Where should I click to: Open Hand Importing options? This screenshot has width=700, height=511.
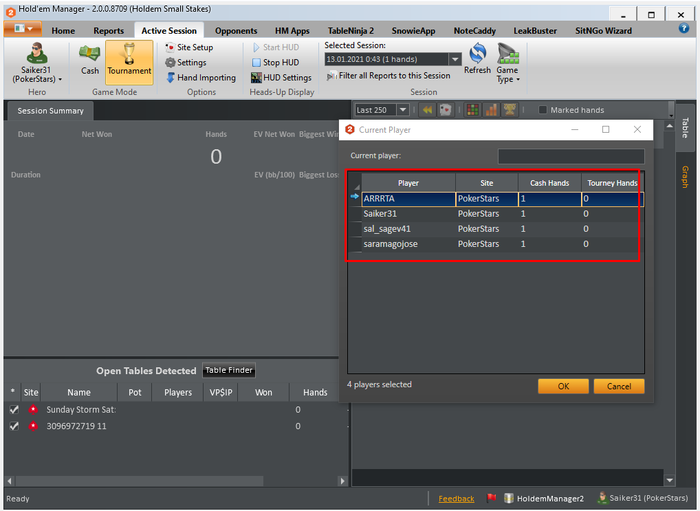[200, 78]
